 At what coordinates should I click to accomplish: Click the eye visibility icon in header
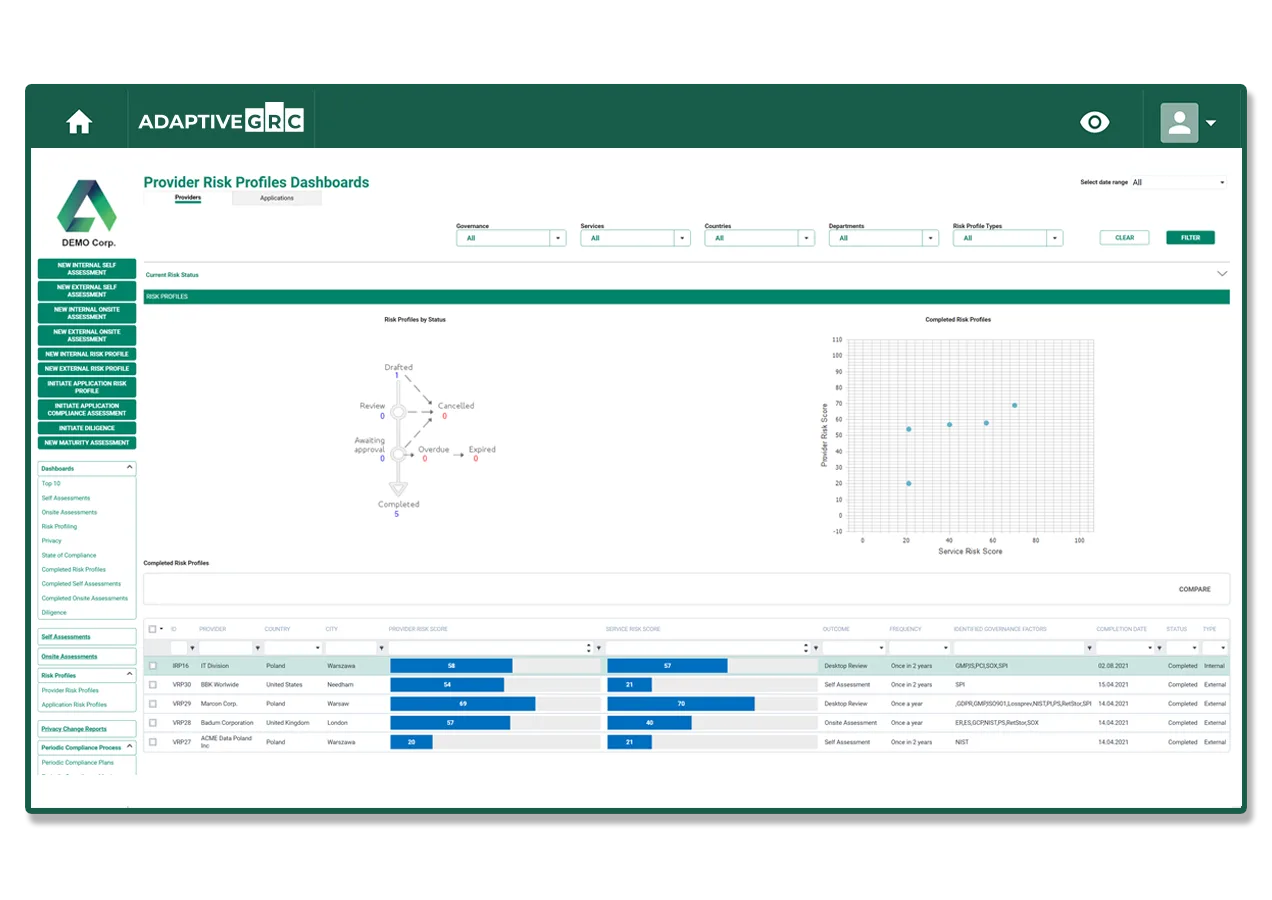click(1095, 122)
